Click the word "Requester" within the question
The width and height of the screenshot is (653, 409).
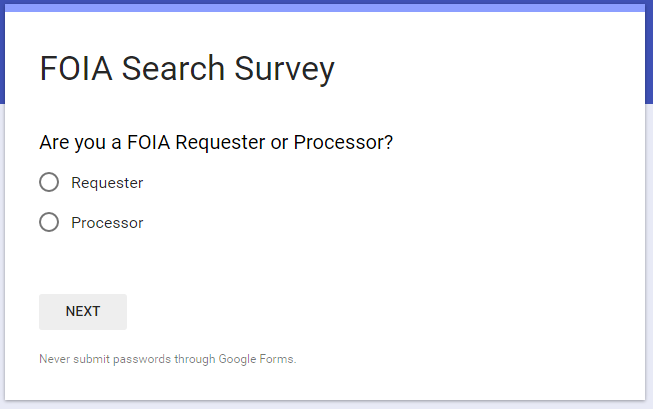(220, 142)
